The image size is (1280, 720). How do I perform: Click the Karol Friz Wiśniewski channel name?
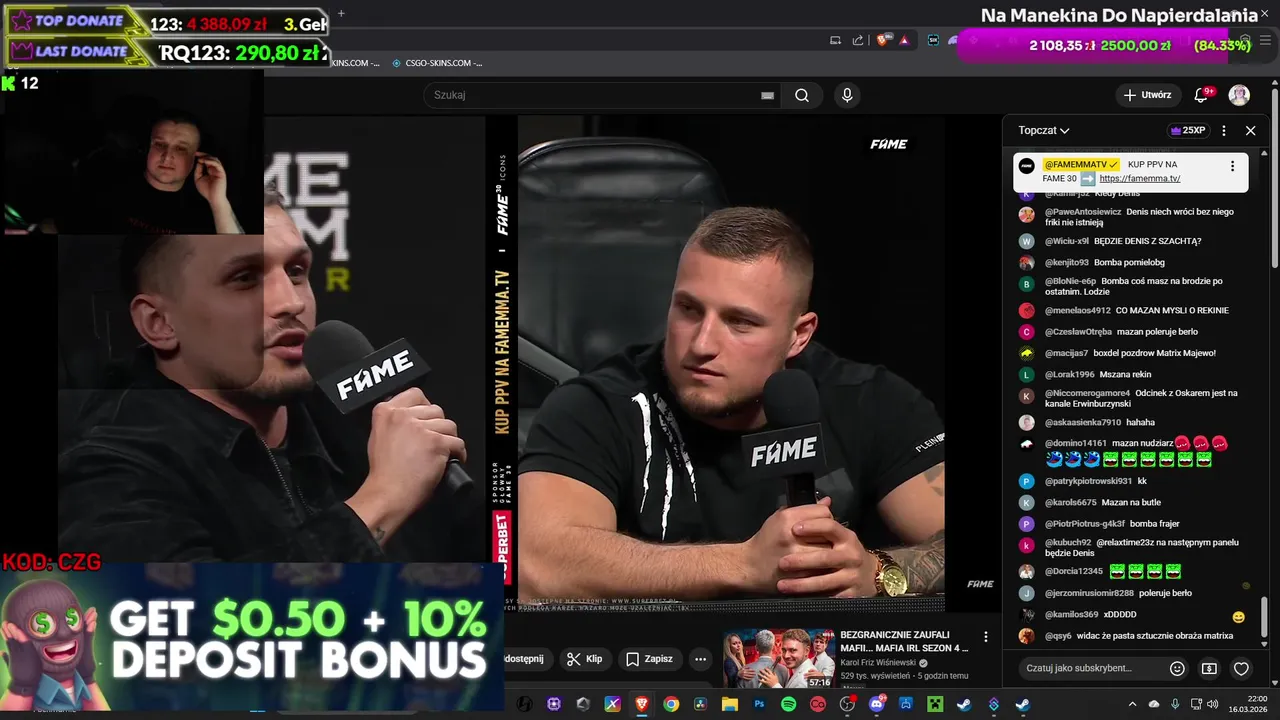click(879, 662)
